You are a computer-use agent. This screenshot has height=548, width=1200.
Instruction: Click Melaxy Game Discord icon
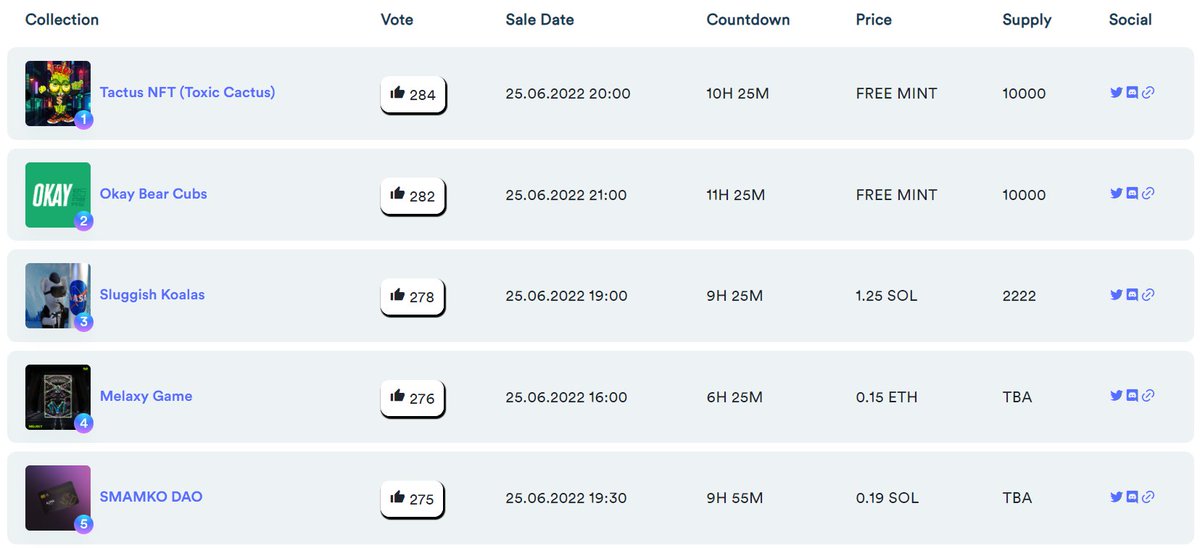(x=1132, y=396)
